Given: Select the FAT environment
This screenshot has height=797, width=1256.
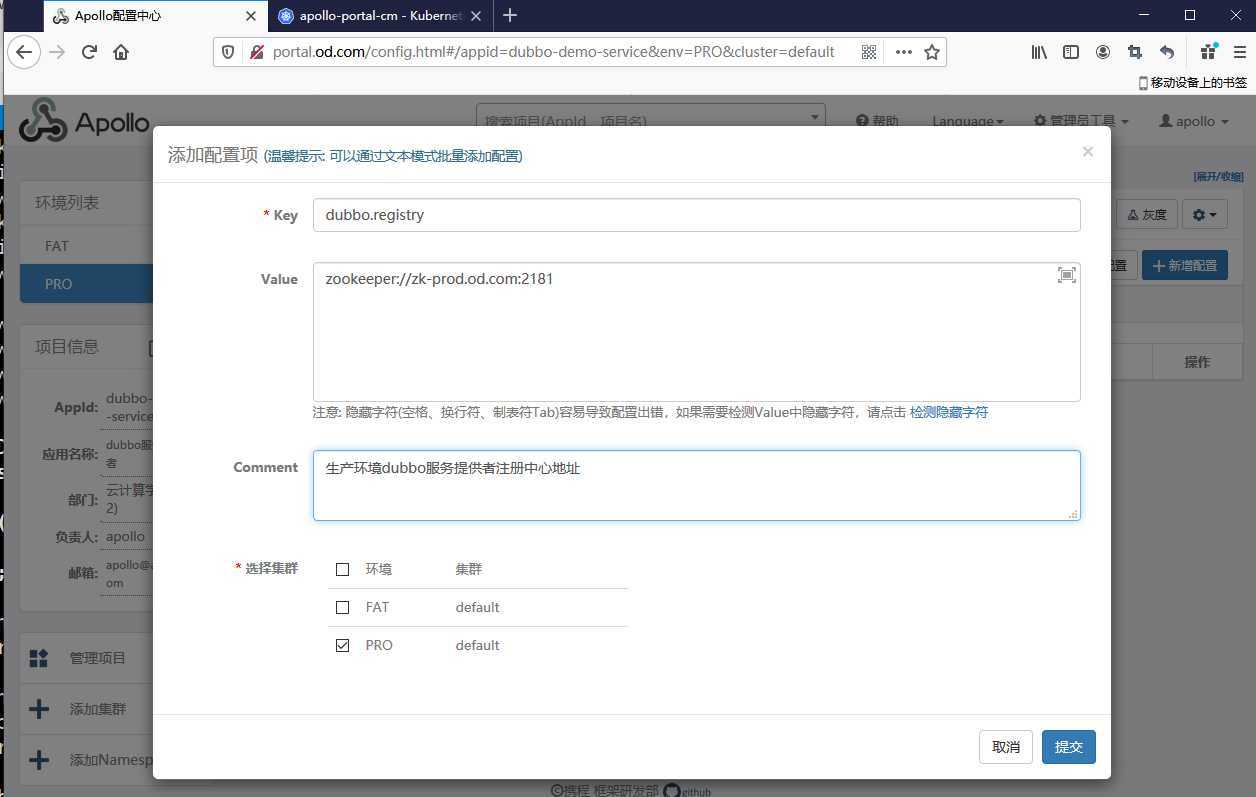Looking at the screenshot, I should [86, 246].
